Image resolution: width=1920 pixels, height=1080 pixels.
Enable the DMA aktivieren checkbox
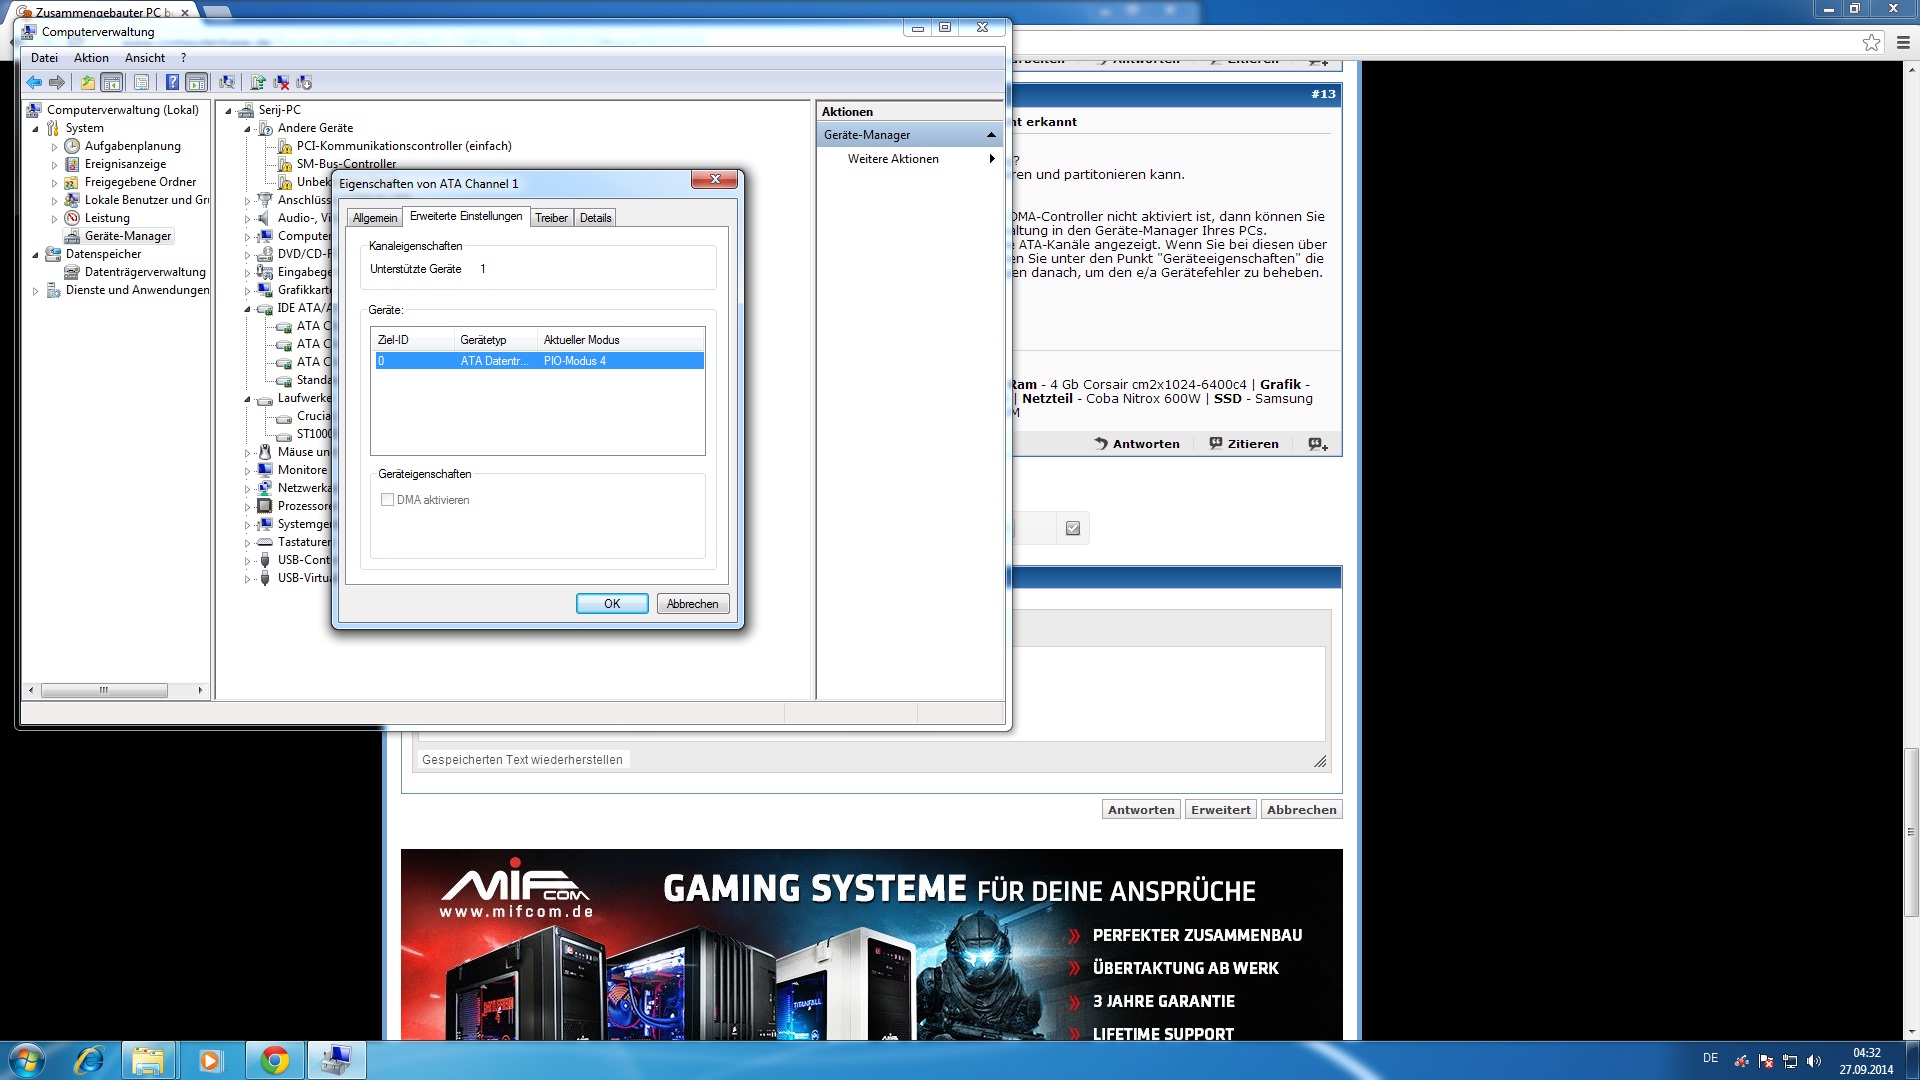[387, 500]
